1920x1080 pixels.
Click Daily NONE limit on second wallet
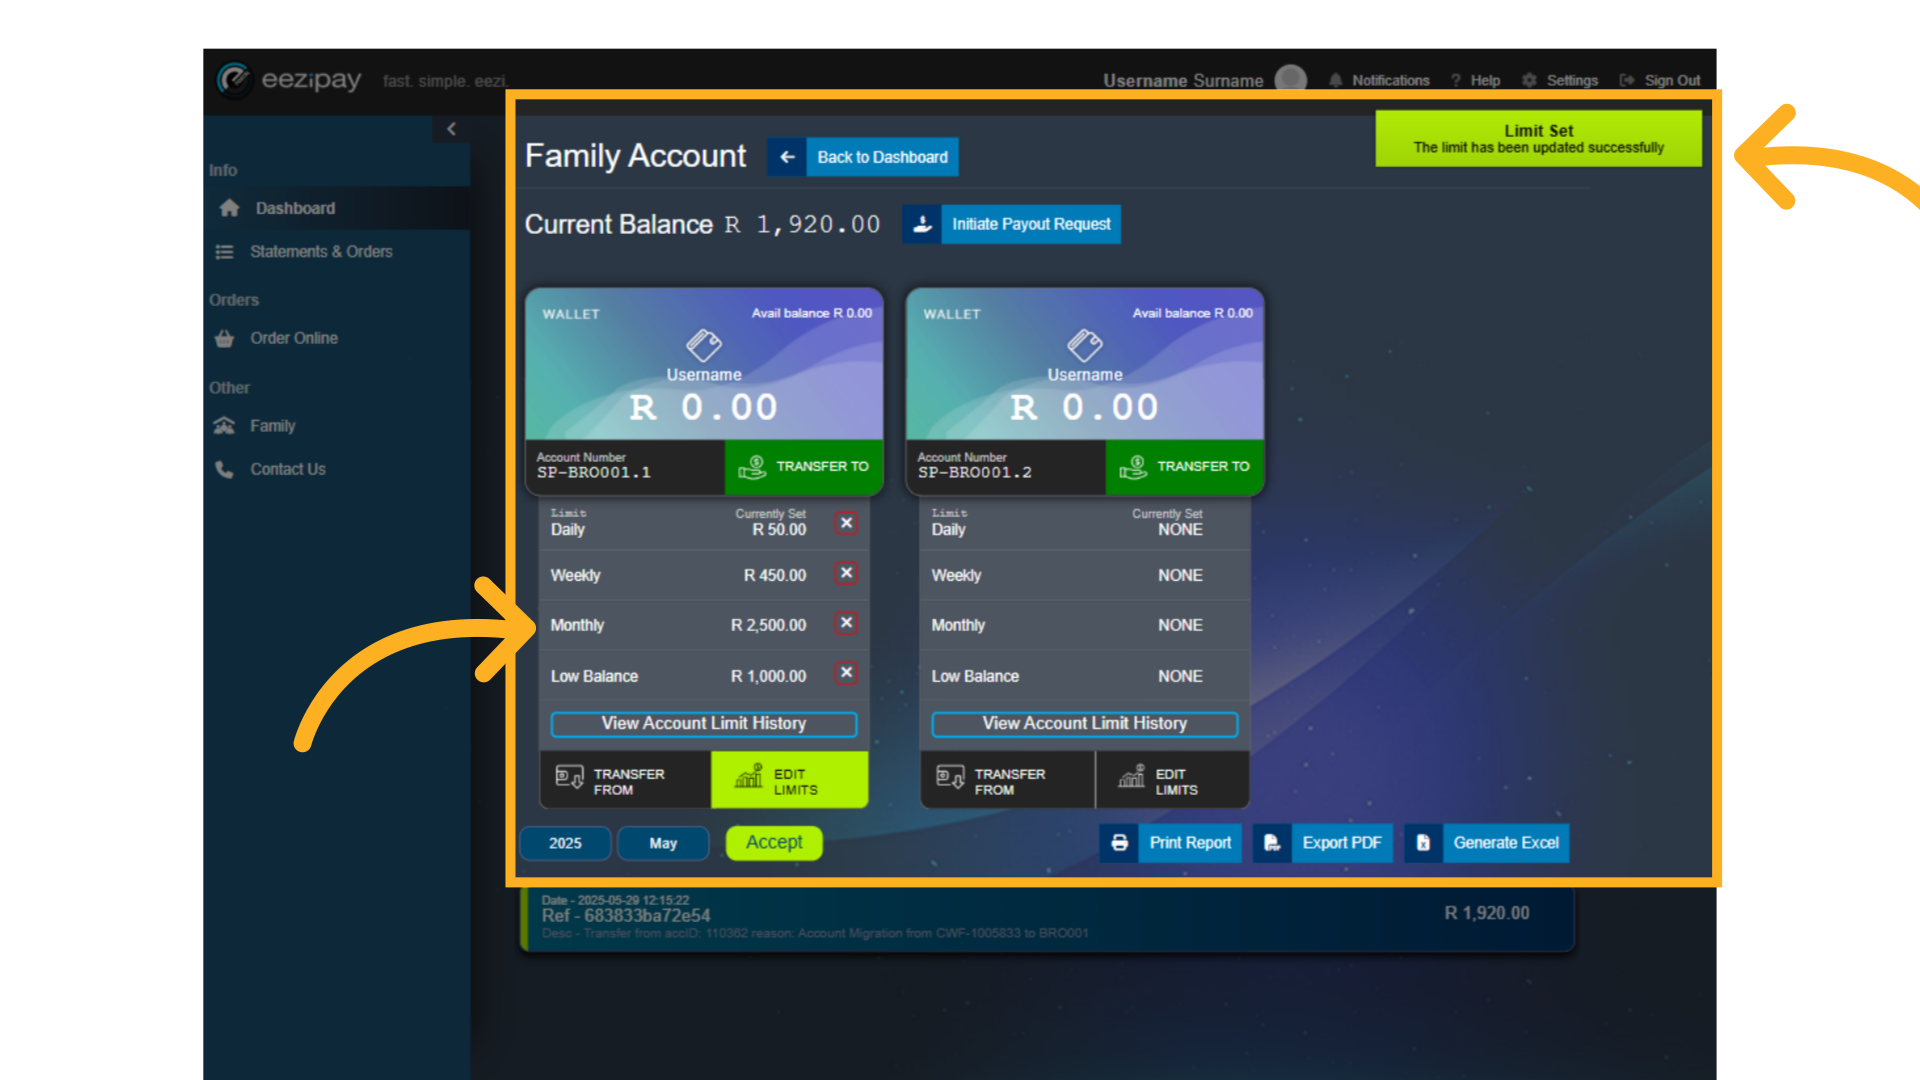pyautogui.click(x=1085, y=524)
